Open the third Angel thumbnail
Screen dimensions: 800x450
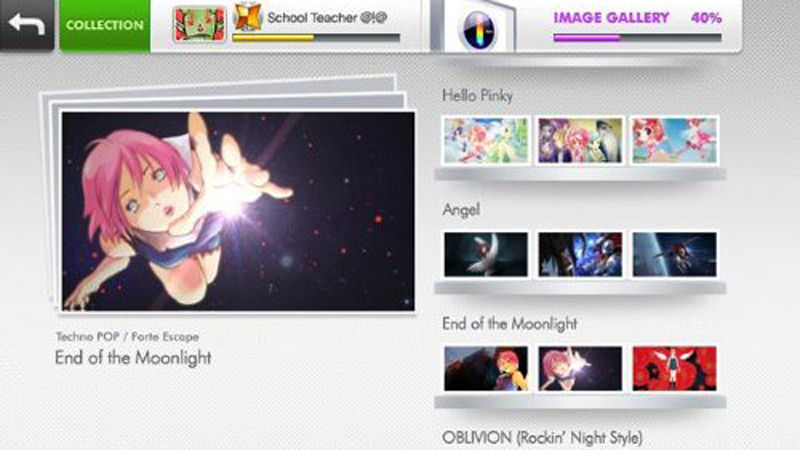point(674,255)
